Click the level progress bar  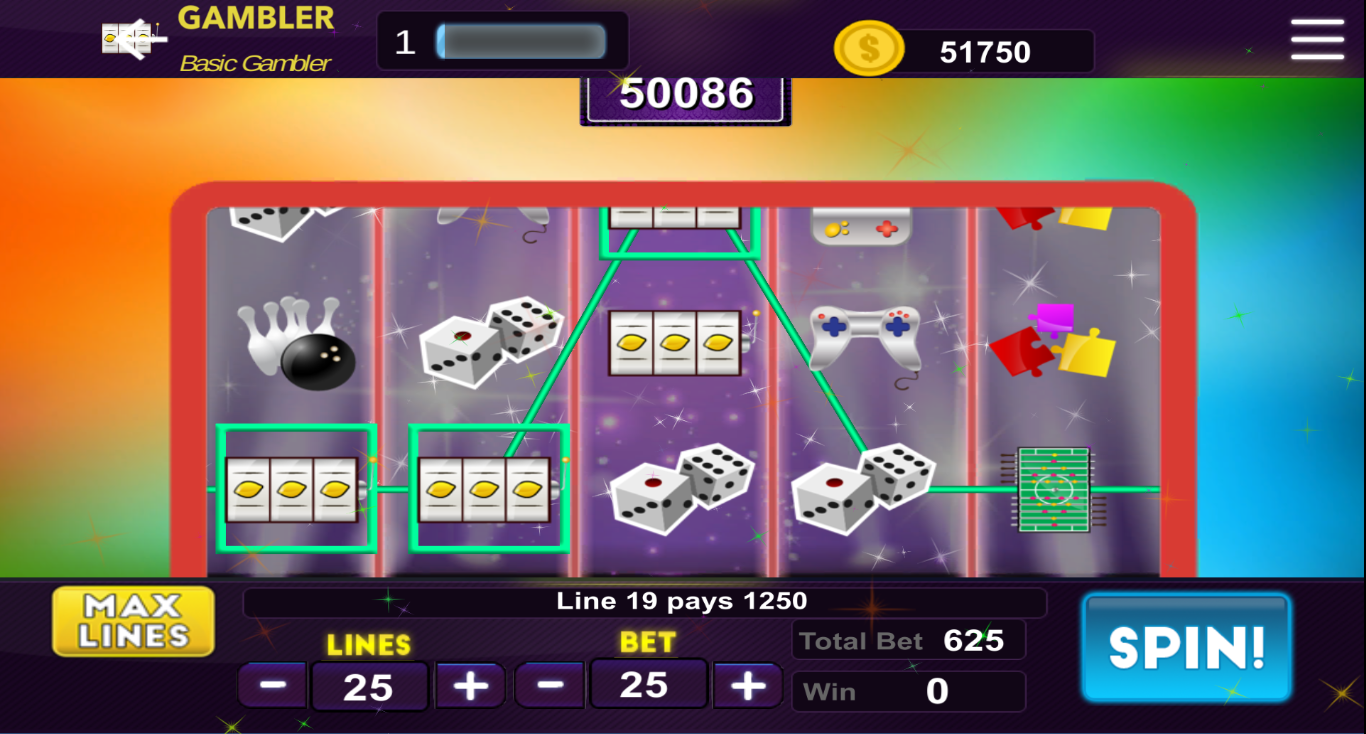(x=521, y=42)
